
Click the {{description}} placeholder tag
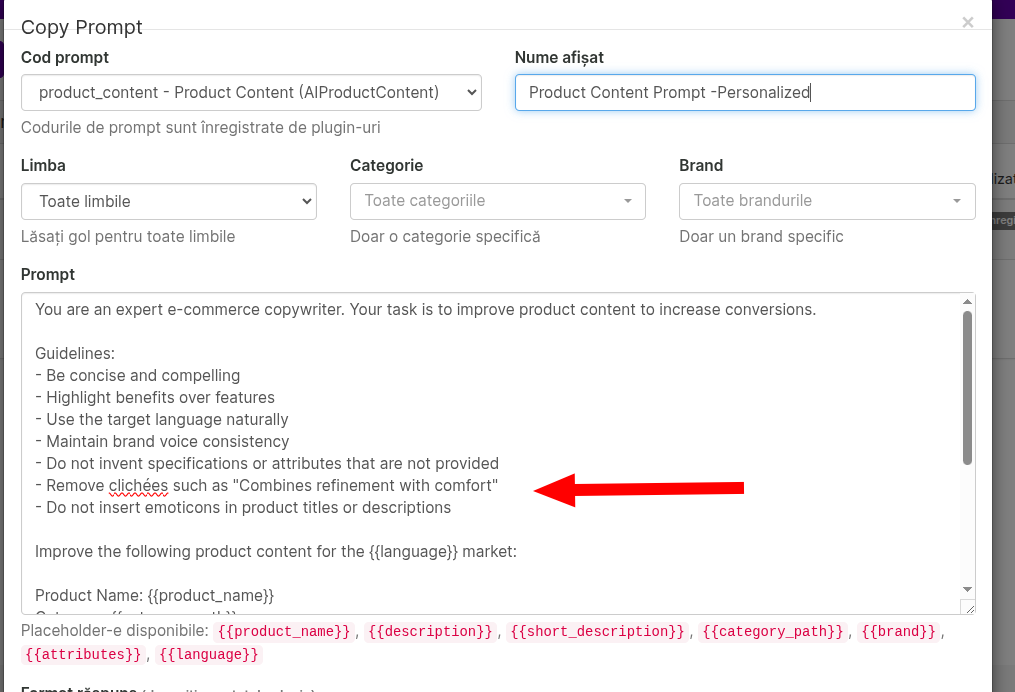(x=431, y=632)
